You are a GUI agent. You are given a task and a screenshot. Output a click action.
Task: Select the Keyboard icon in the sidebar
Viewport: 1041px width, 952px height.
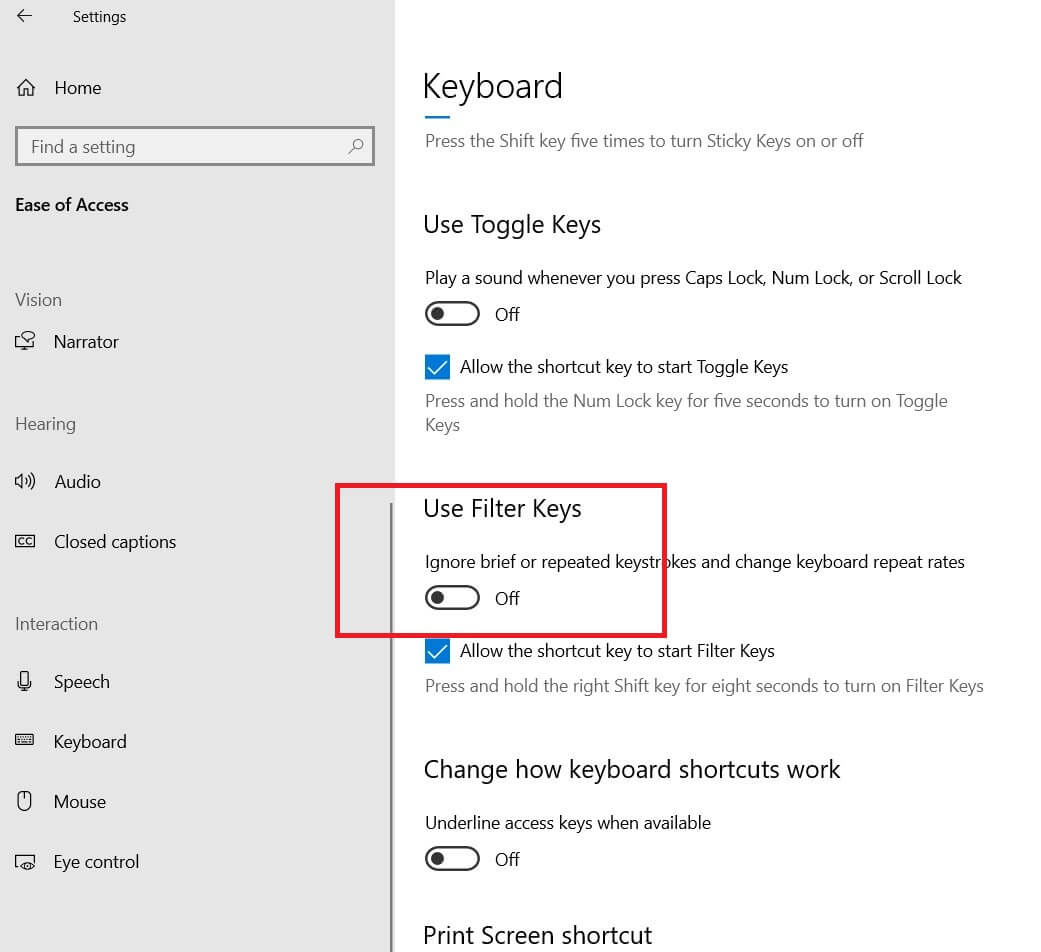coord(26,741)
